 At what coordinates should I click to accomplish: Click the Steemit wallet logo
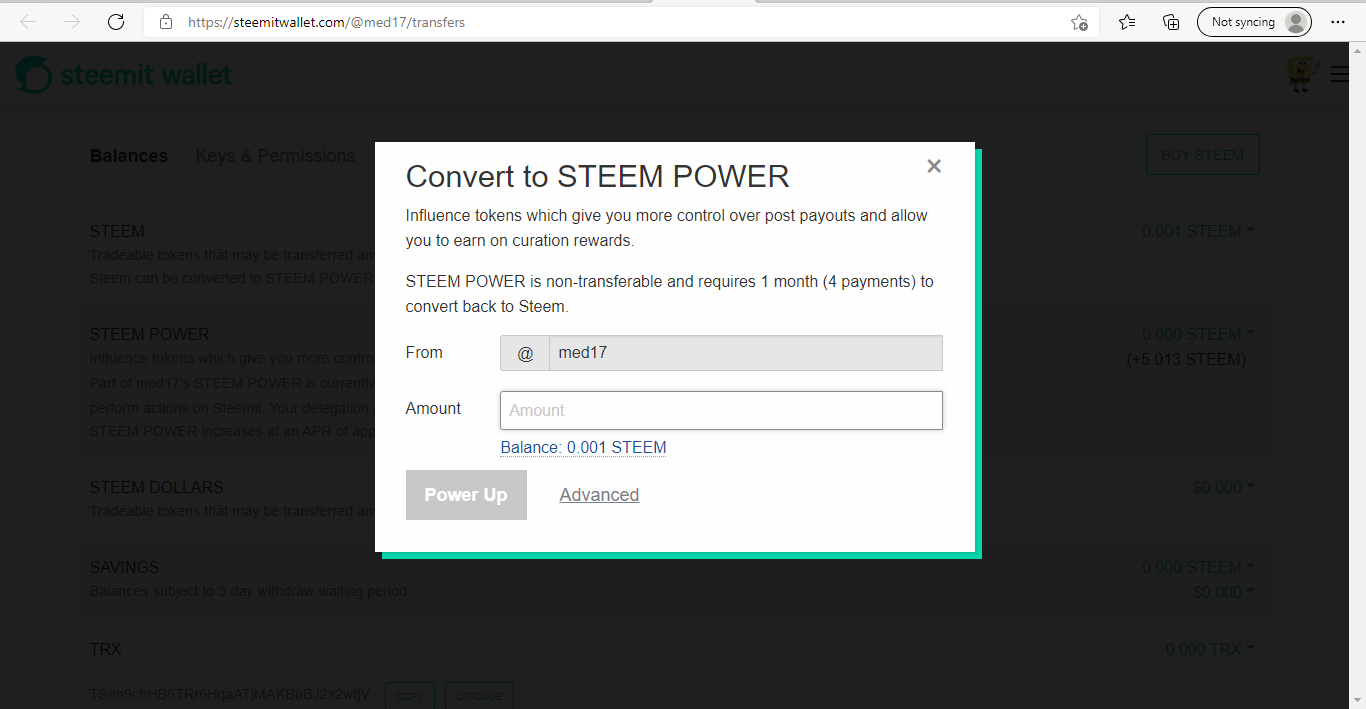click(x=124, y=75)
